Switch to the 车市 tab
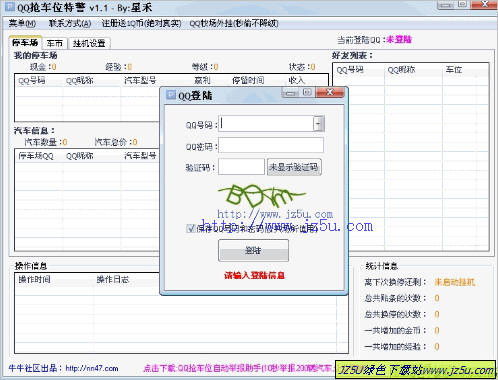The height and width of the screenshot is (380, 498). 55,43
